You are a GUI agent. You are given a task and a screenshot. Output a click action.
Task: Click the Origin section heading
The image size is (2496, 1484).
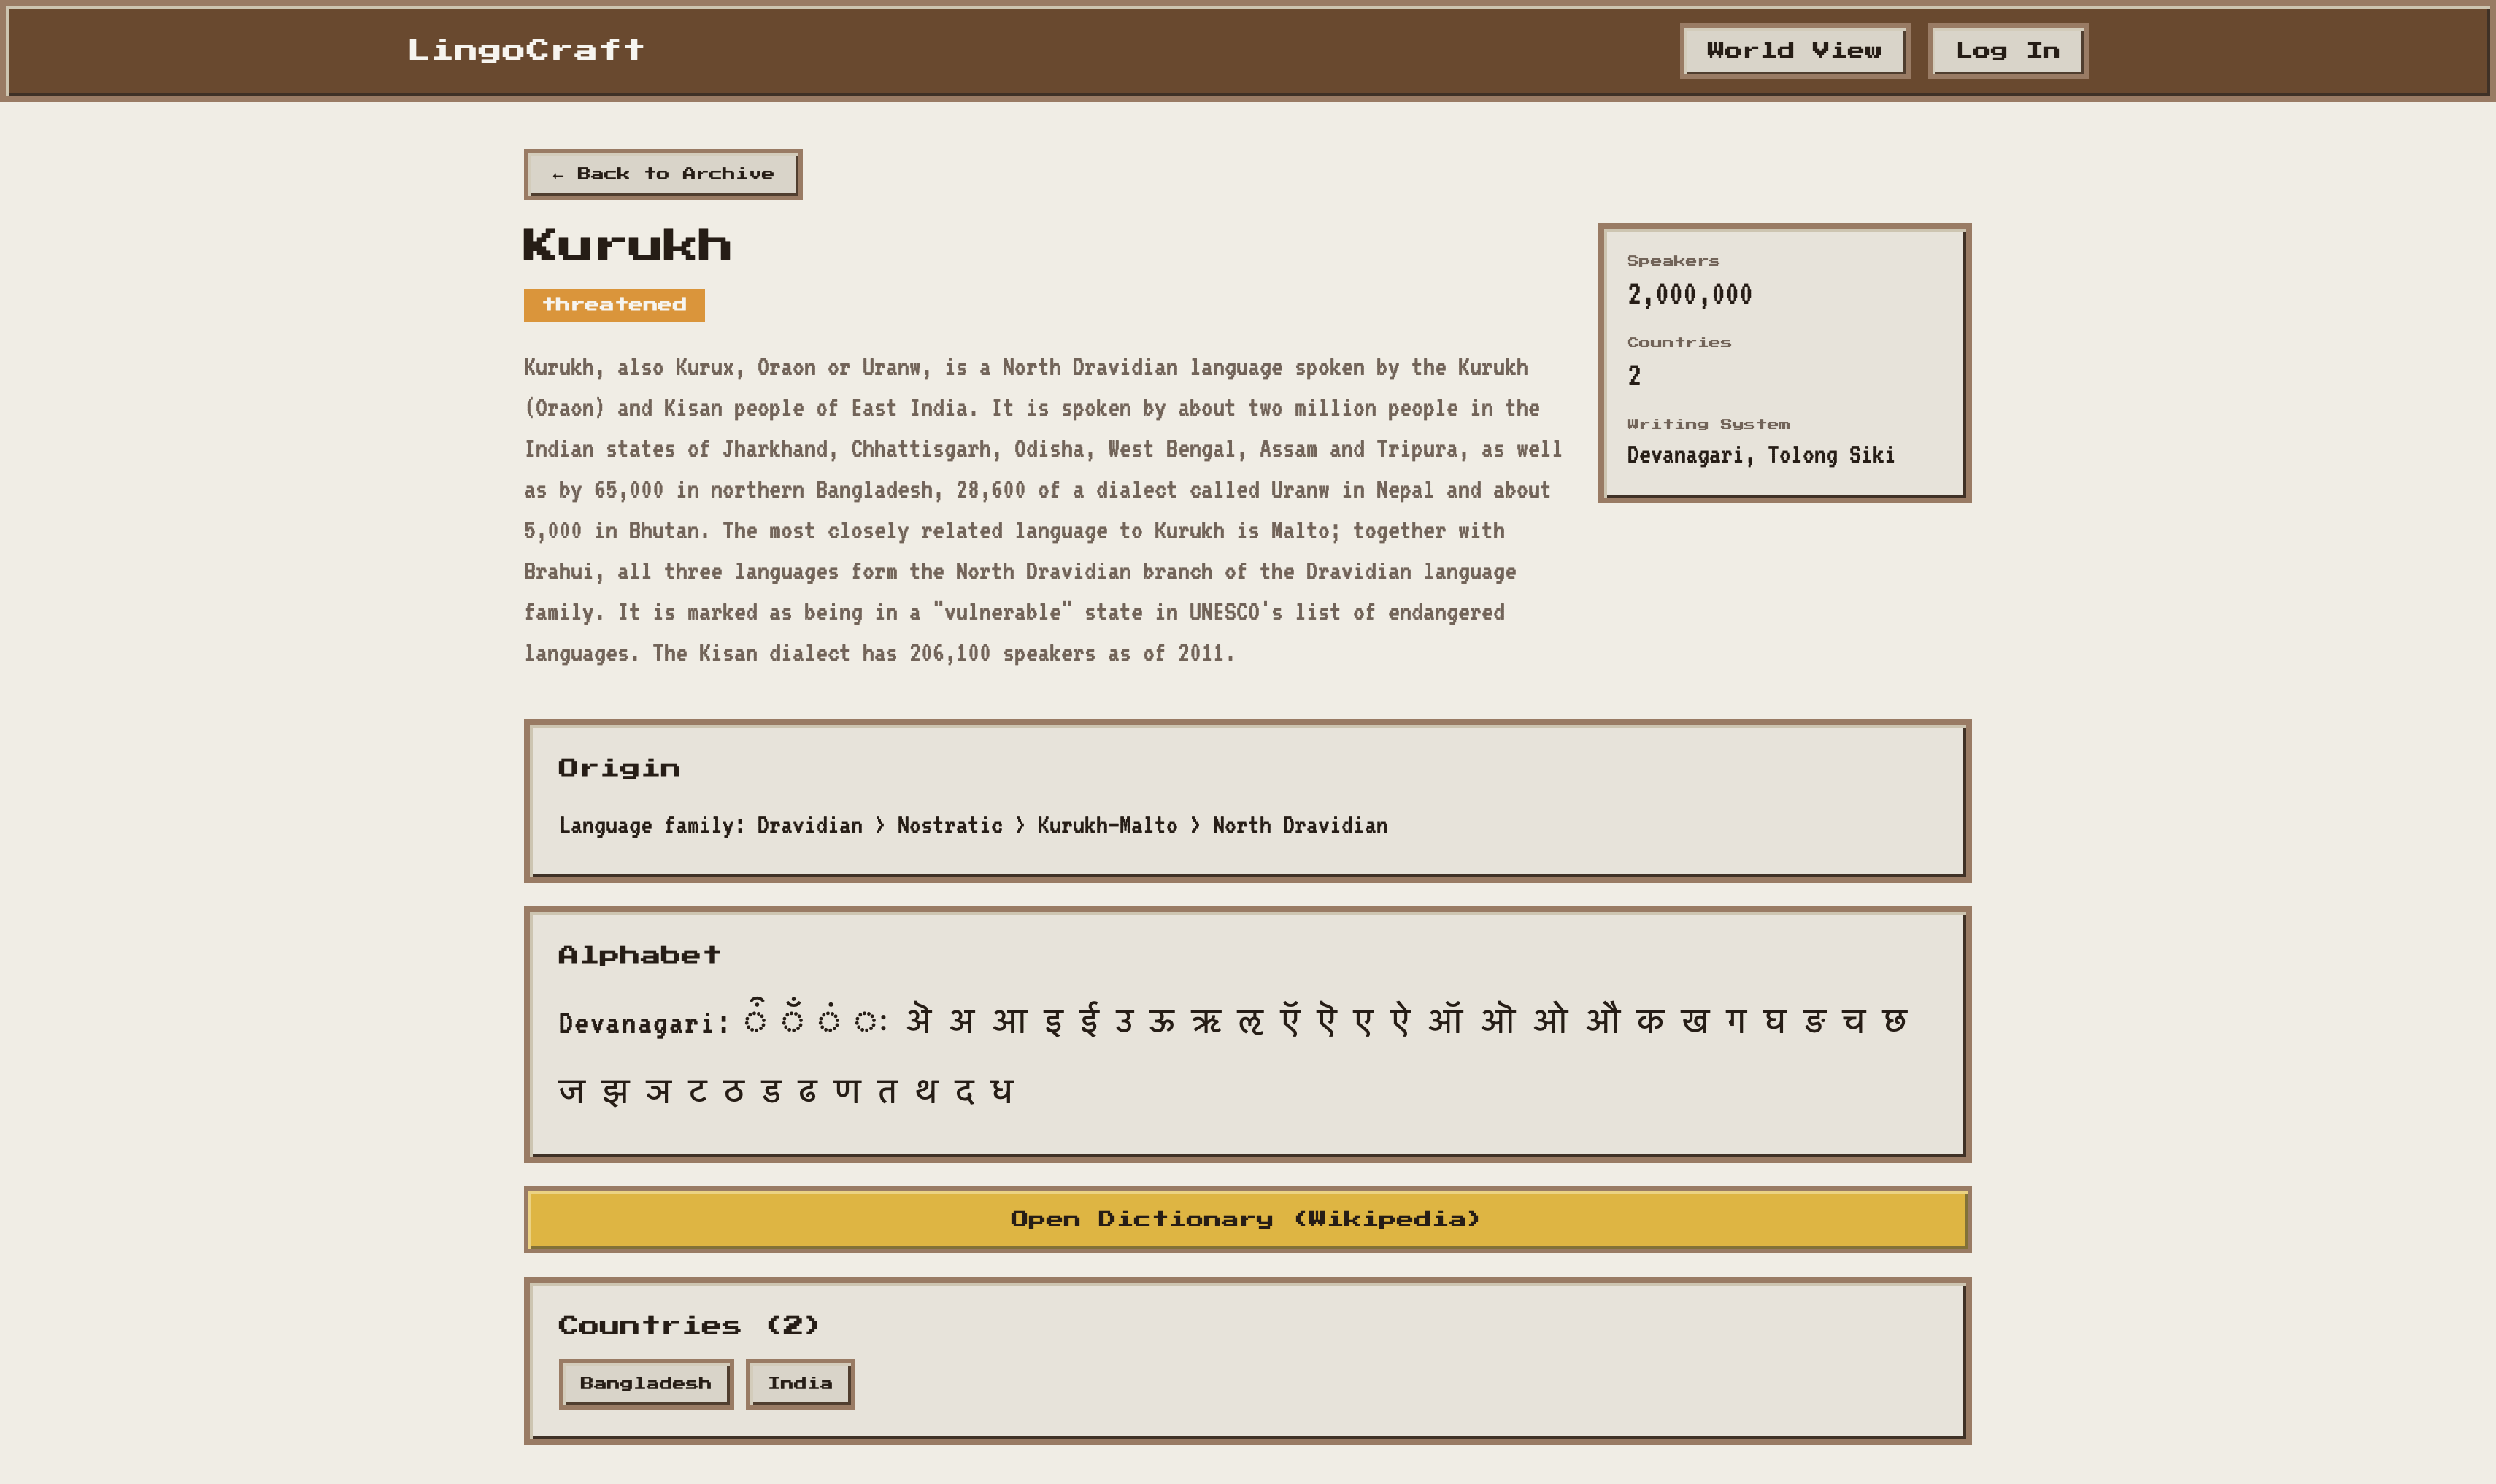click(x=619, y=768)
